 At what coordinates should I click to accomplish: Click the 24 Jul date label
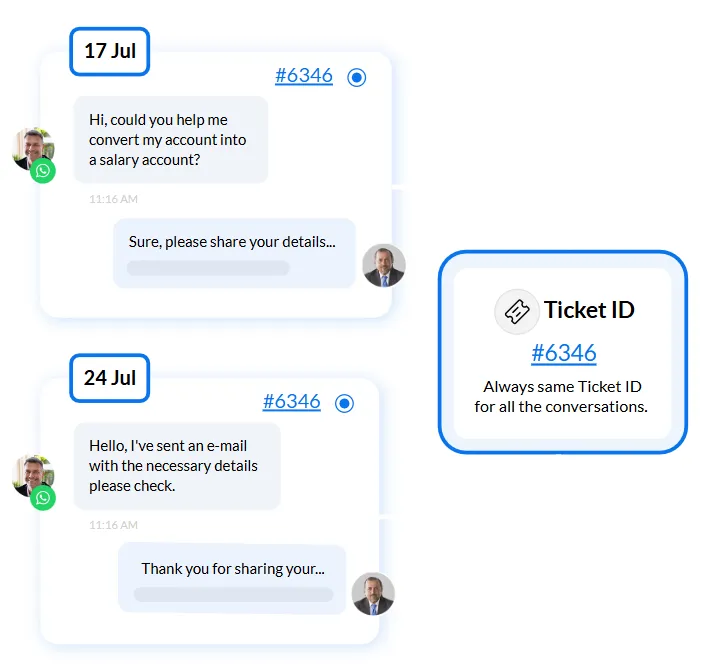point(110,378)
